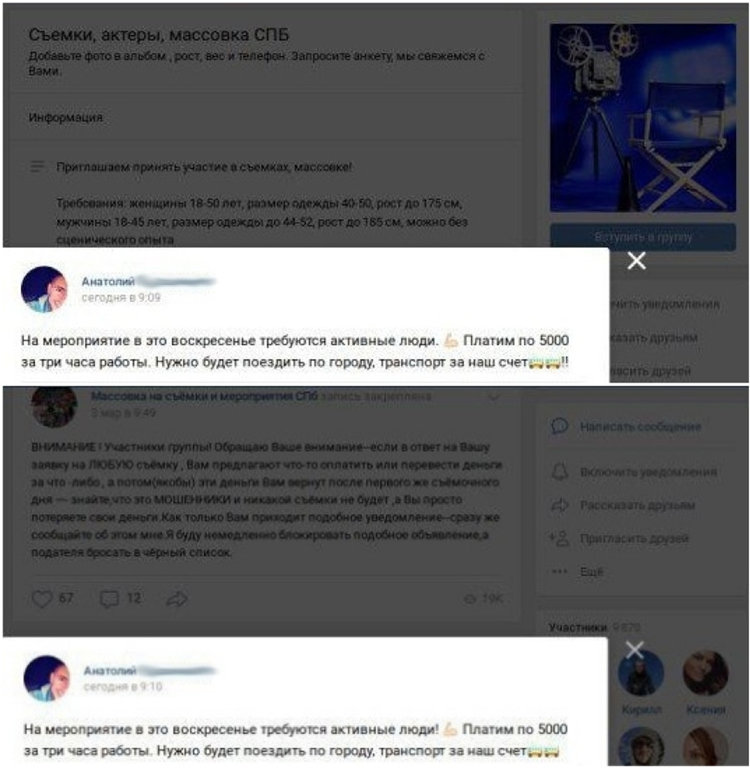This screenshot has width=750, height=768.
Task: Share the pinned post with arrow icon
Action: click(177, 598)
